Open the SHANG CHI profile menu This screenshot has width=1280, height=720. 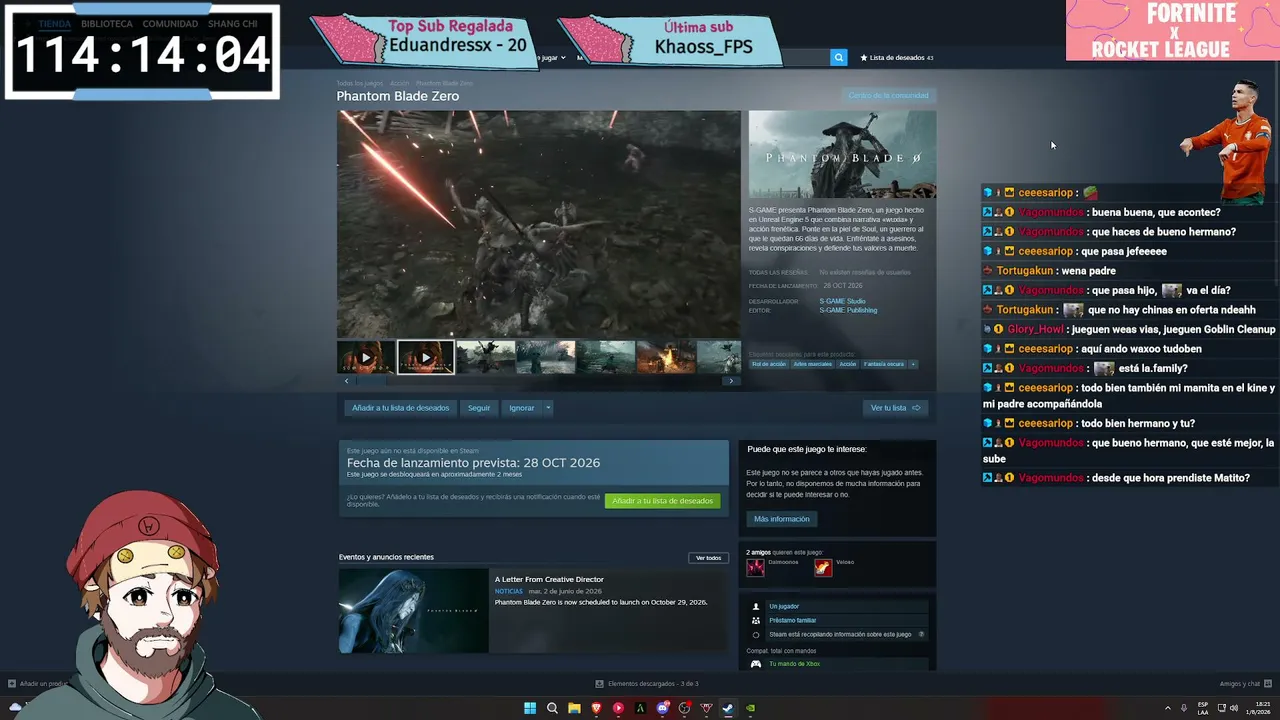[232, 24]
